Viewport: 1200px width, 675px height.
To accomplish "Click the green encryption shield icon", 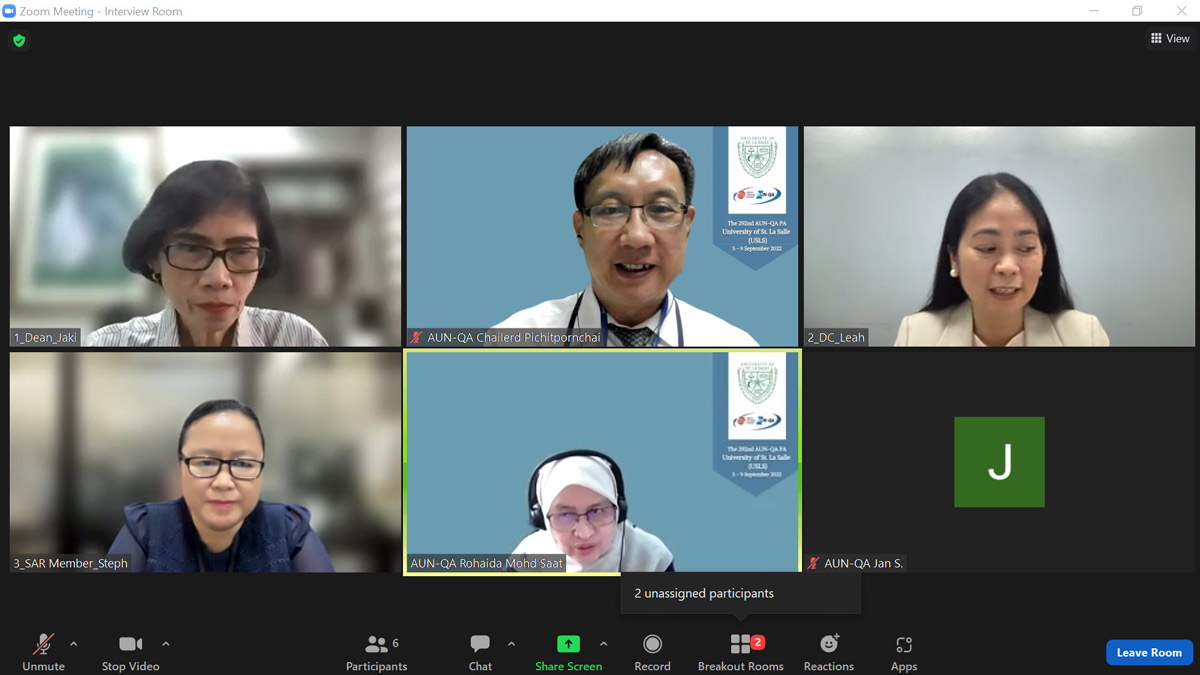I will pos(19,41).
